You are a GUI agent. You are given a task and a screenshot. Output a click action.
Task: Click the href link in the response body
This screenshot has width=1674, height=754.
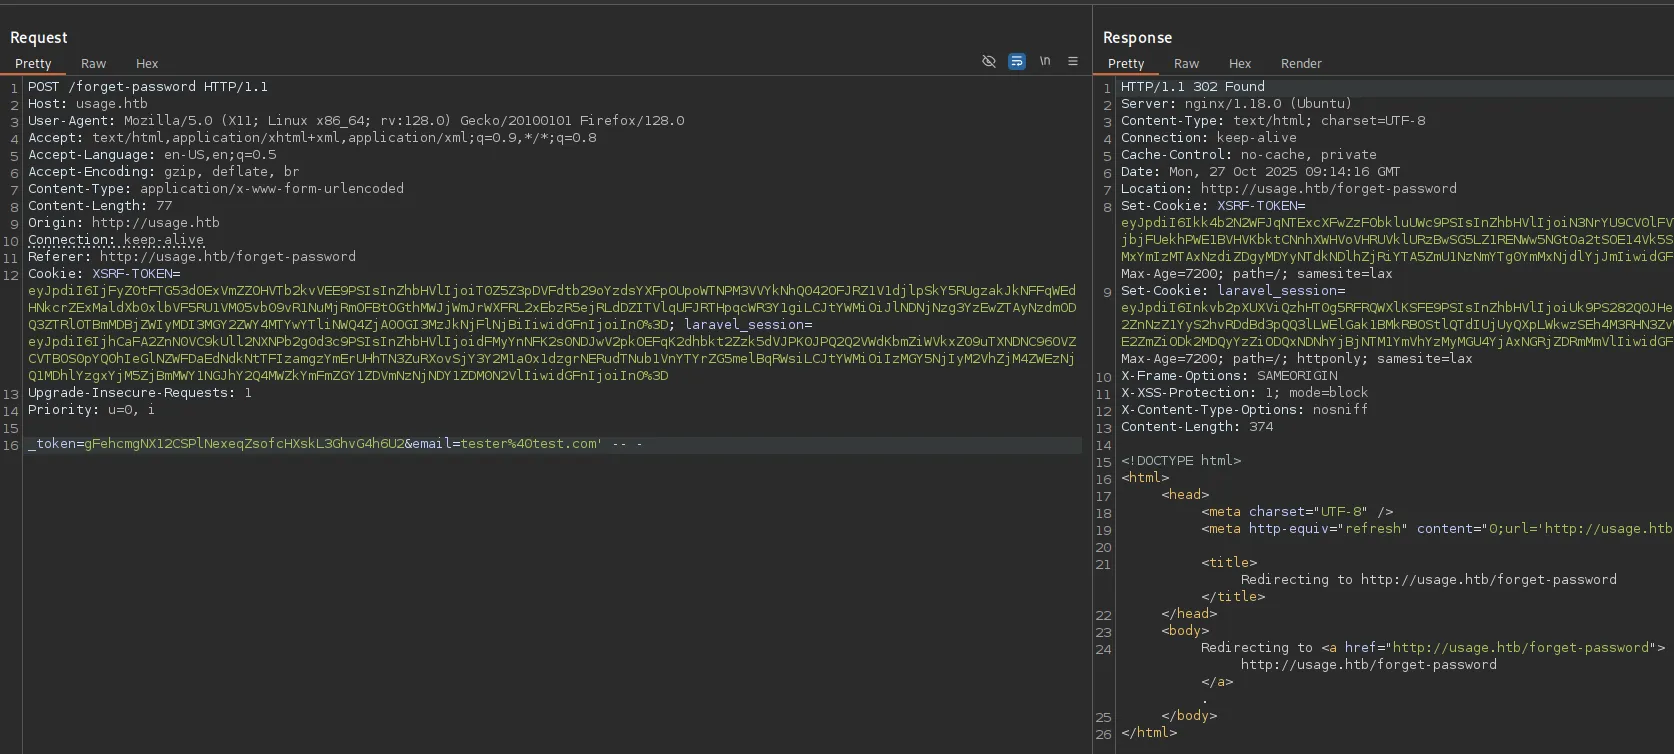click(x=1520, y=648)
